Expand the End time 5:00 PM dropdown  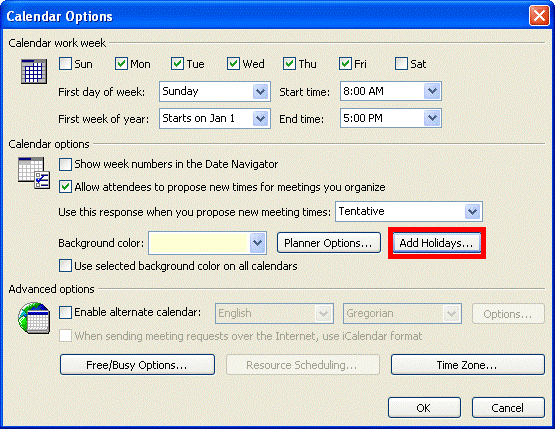click(391, 119)
